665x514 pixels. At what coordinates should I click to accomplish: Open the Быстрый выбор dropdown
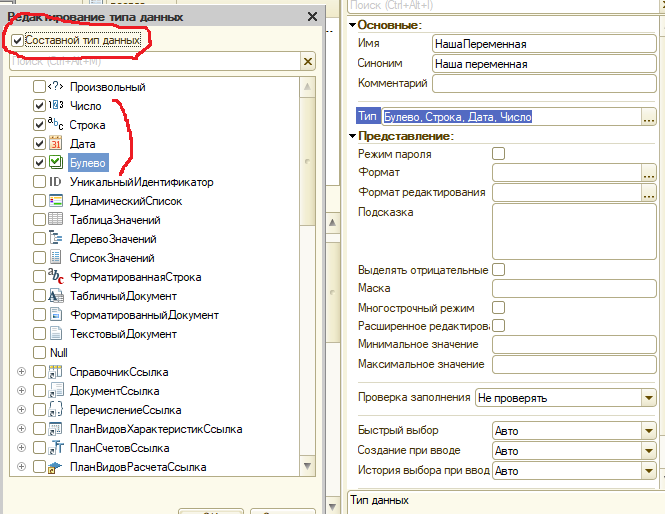[646, 430]
